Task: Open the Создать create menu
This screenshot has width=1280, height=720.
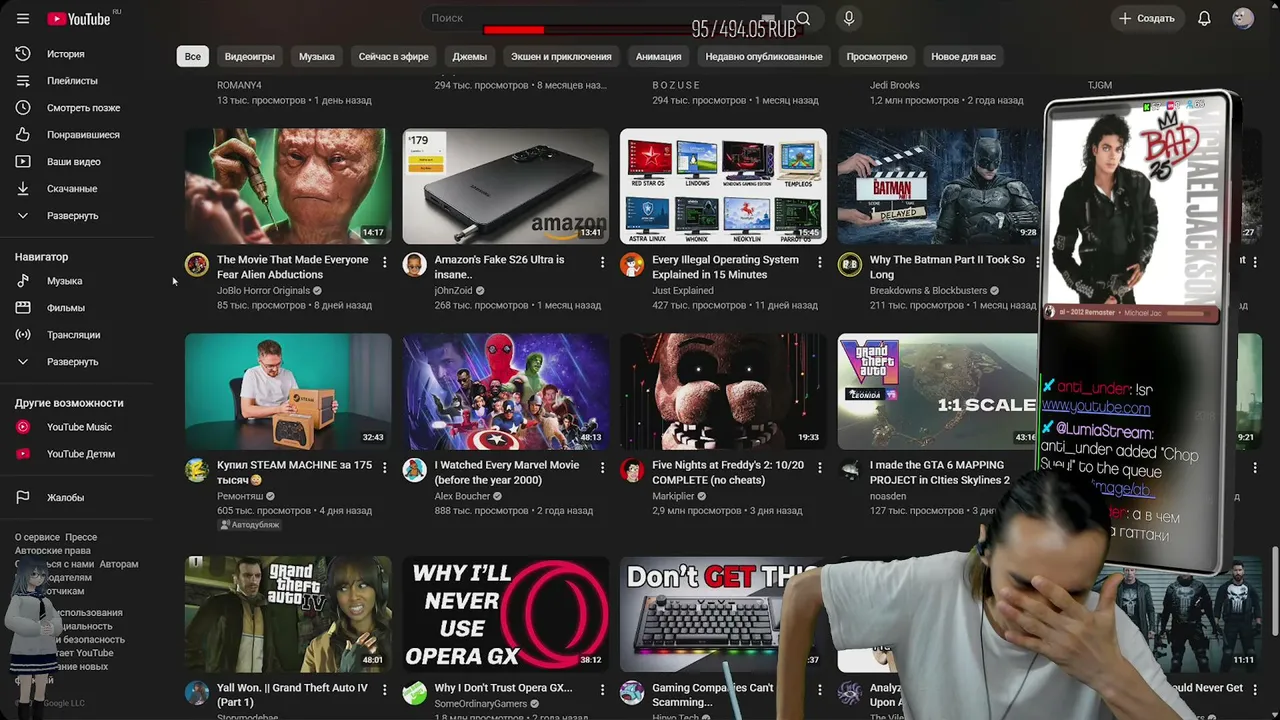Action: pos(1147,19)
